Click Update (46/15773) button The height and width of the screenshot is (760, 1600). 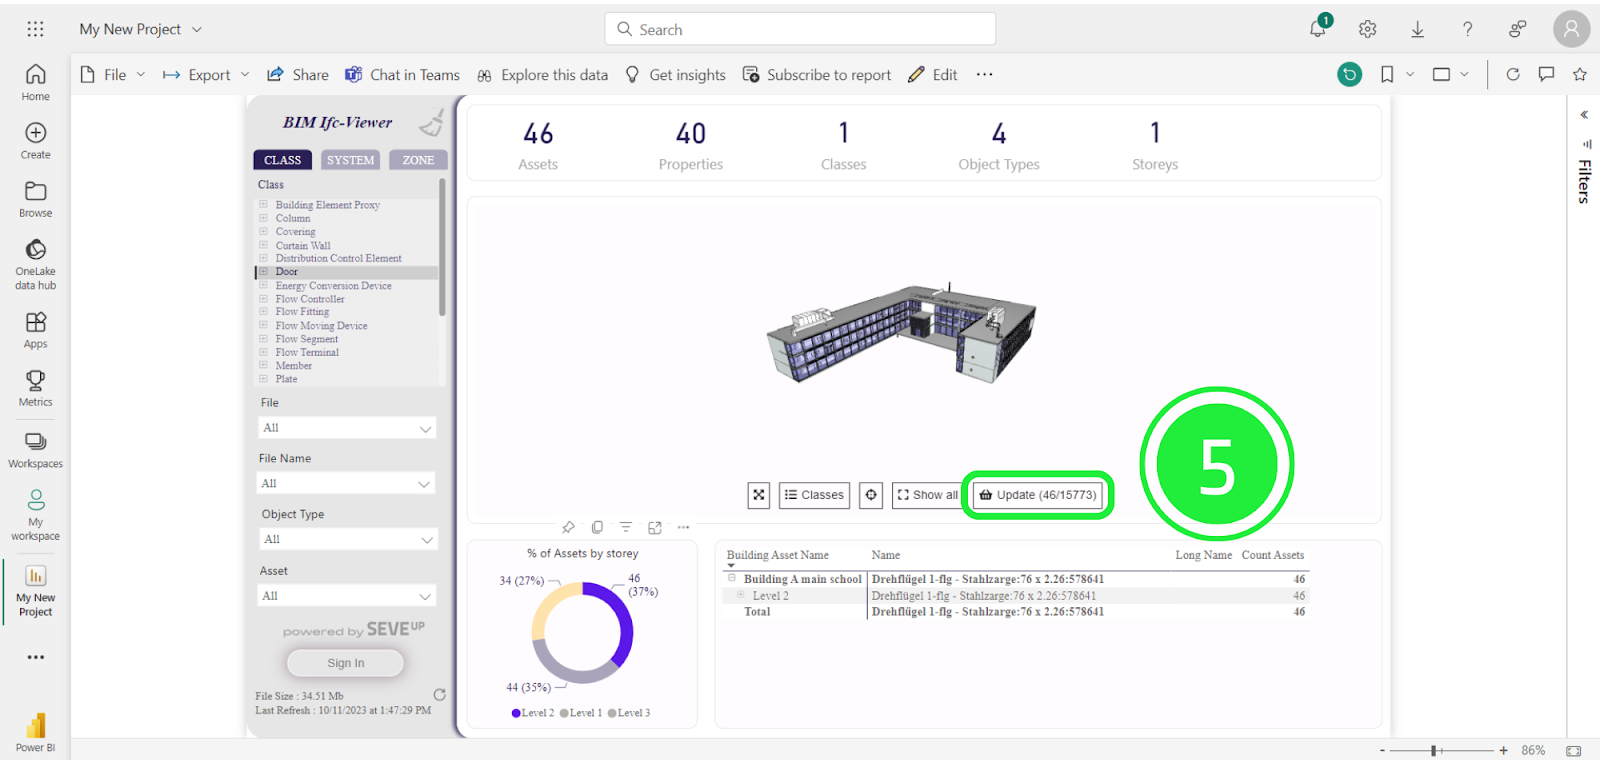[x=1037, y=495]
